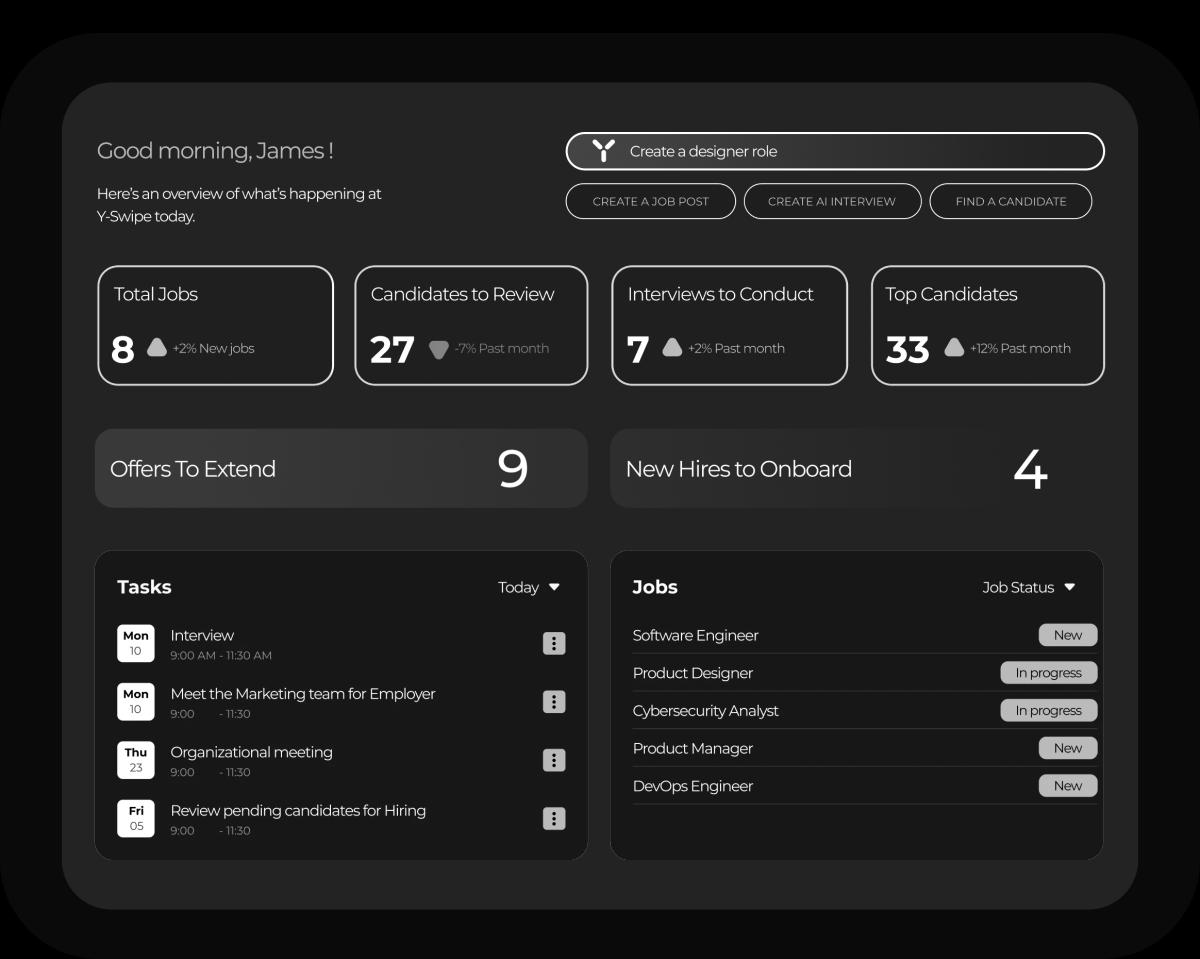Click the up trend icon in Top Candidates
1200x959 pixels.
(x=954, y=347)
